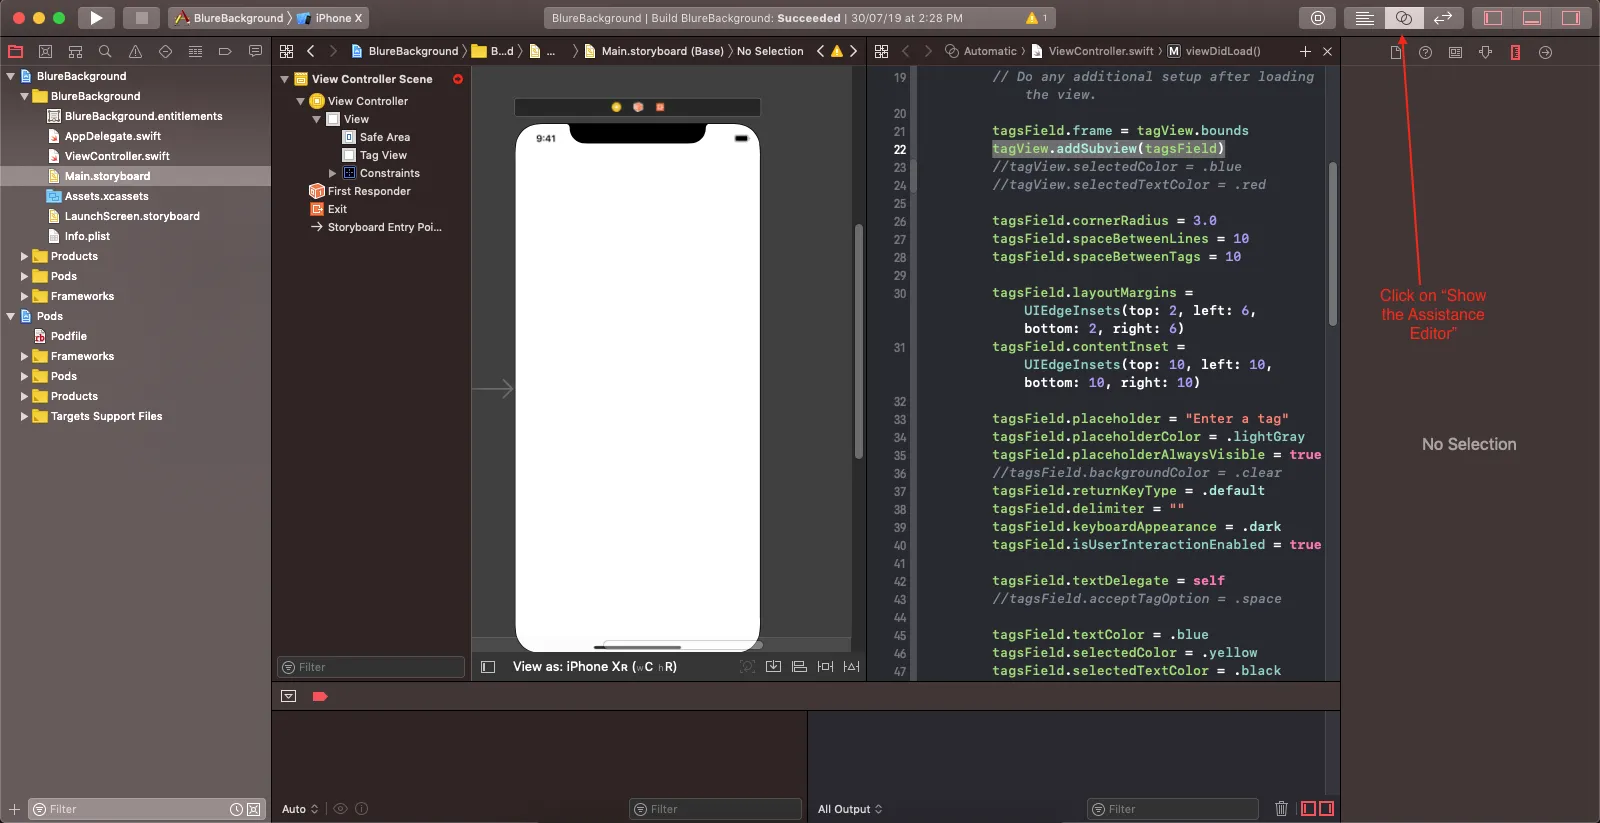The height and width of the screenshot is (823, 1600).
Task: Toggle the Debug area panel
Action: click(1531, 18)
